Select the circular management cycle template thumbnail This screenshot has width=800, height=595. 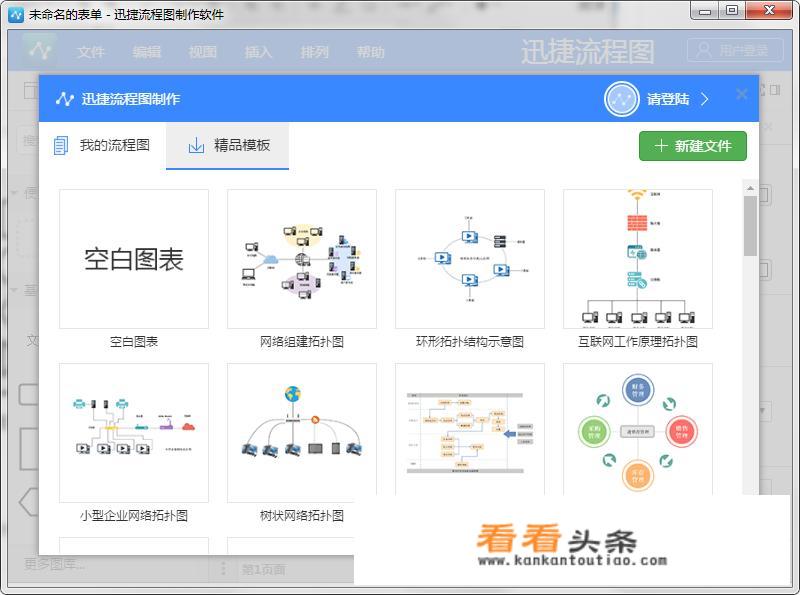pyautogui.click(x=638, y=430)
